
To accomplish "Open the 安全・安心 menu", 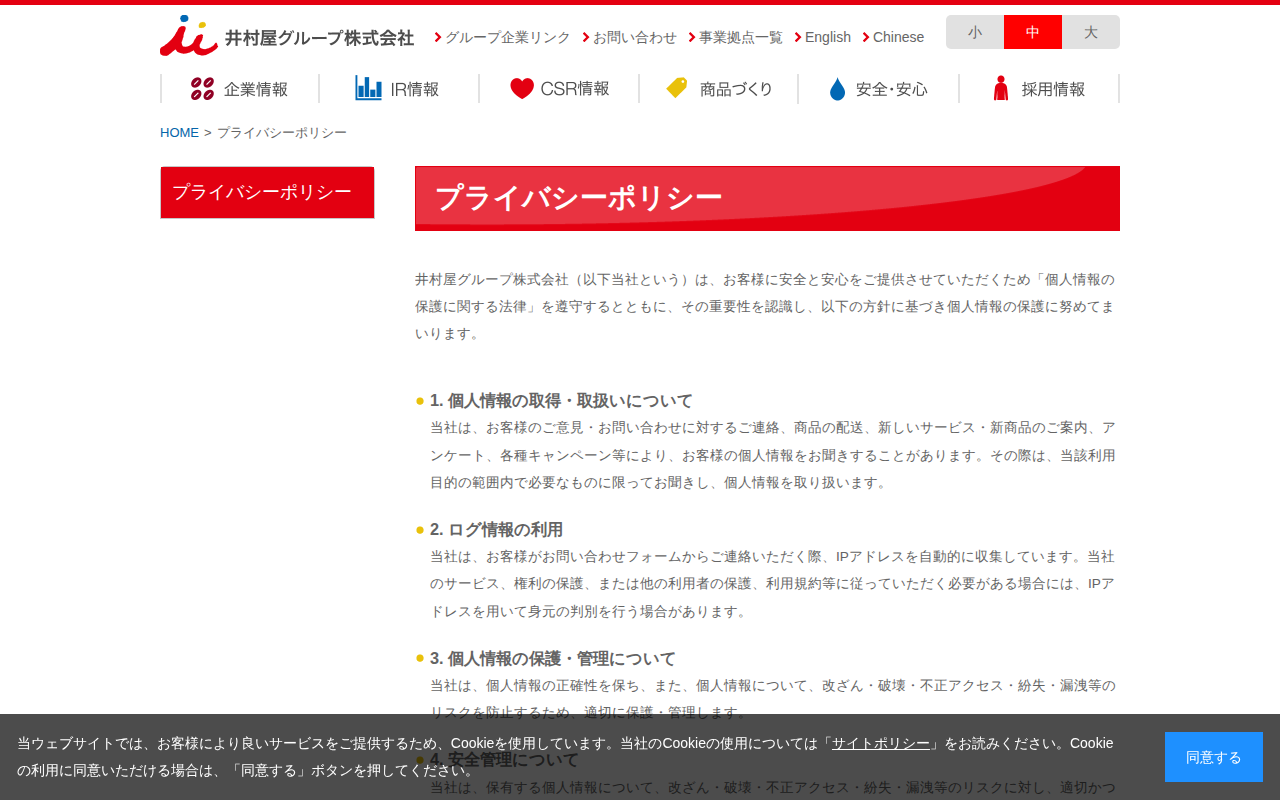I will coord(879,89).
